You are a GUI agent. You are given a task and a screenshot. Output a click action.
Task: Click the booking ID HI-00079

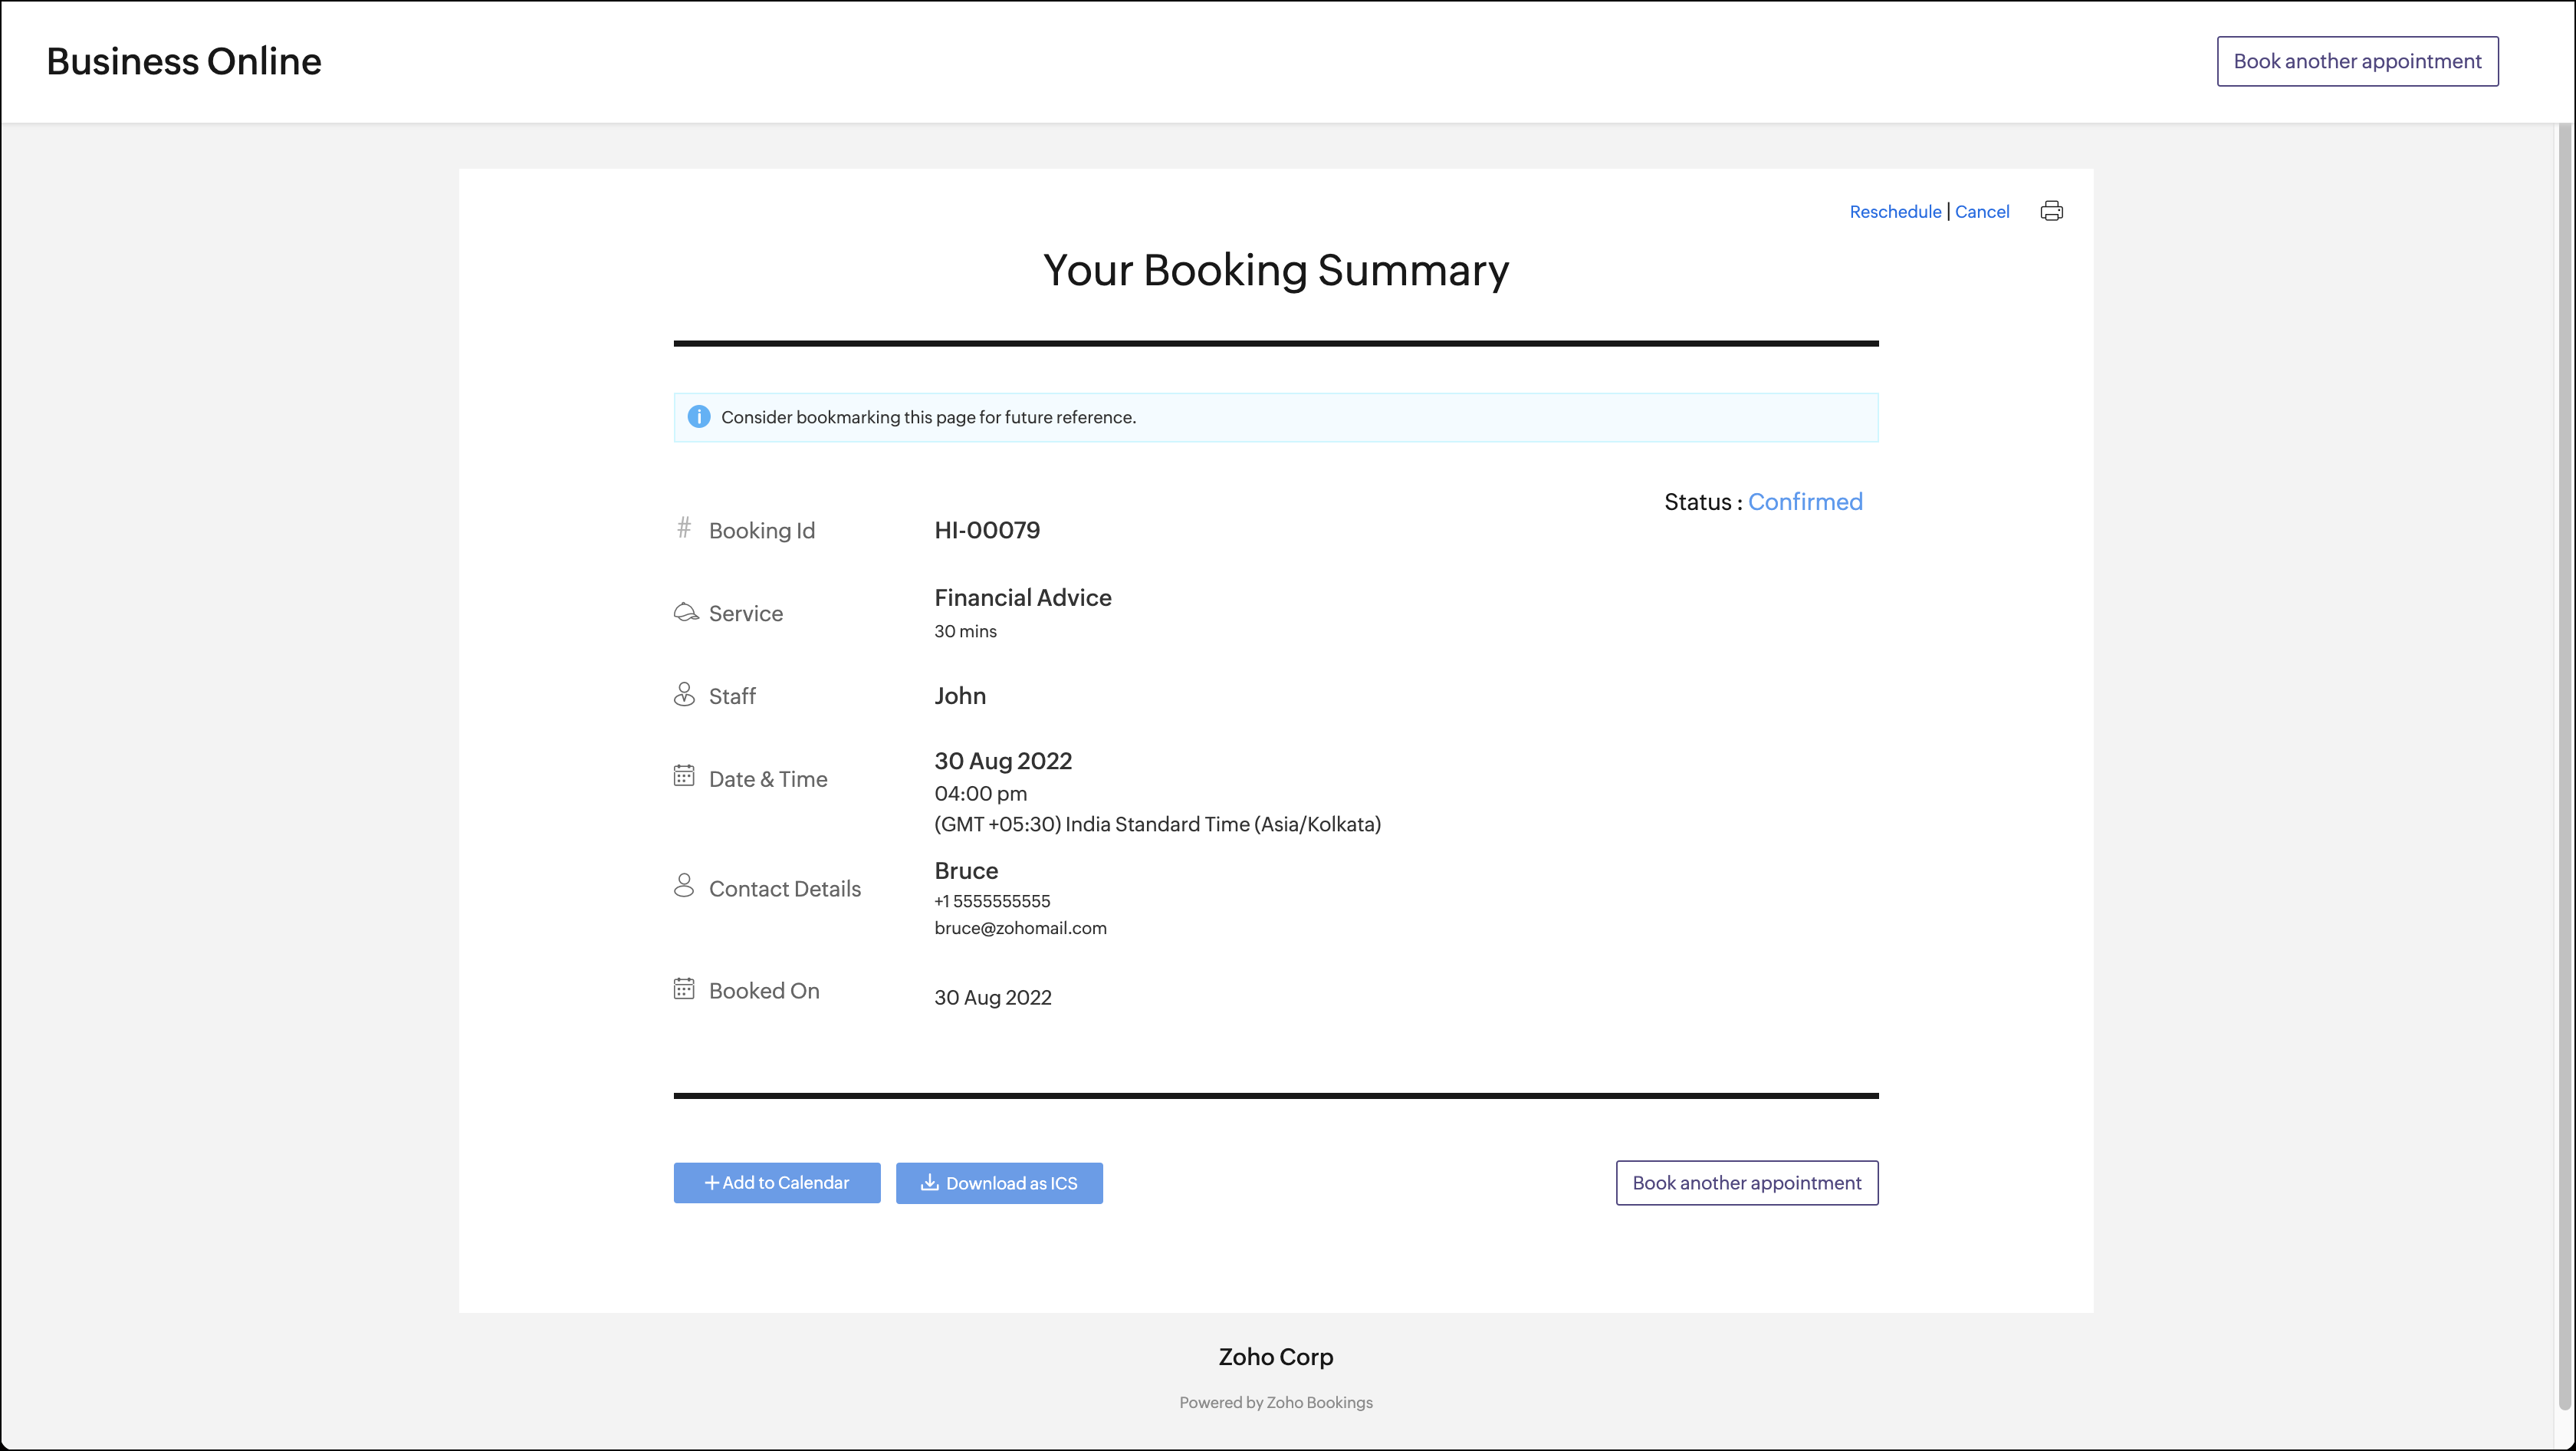click(x=987, y=530)
